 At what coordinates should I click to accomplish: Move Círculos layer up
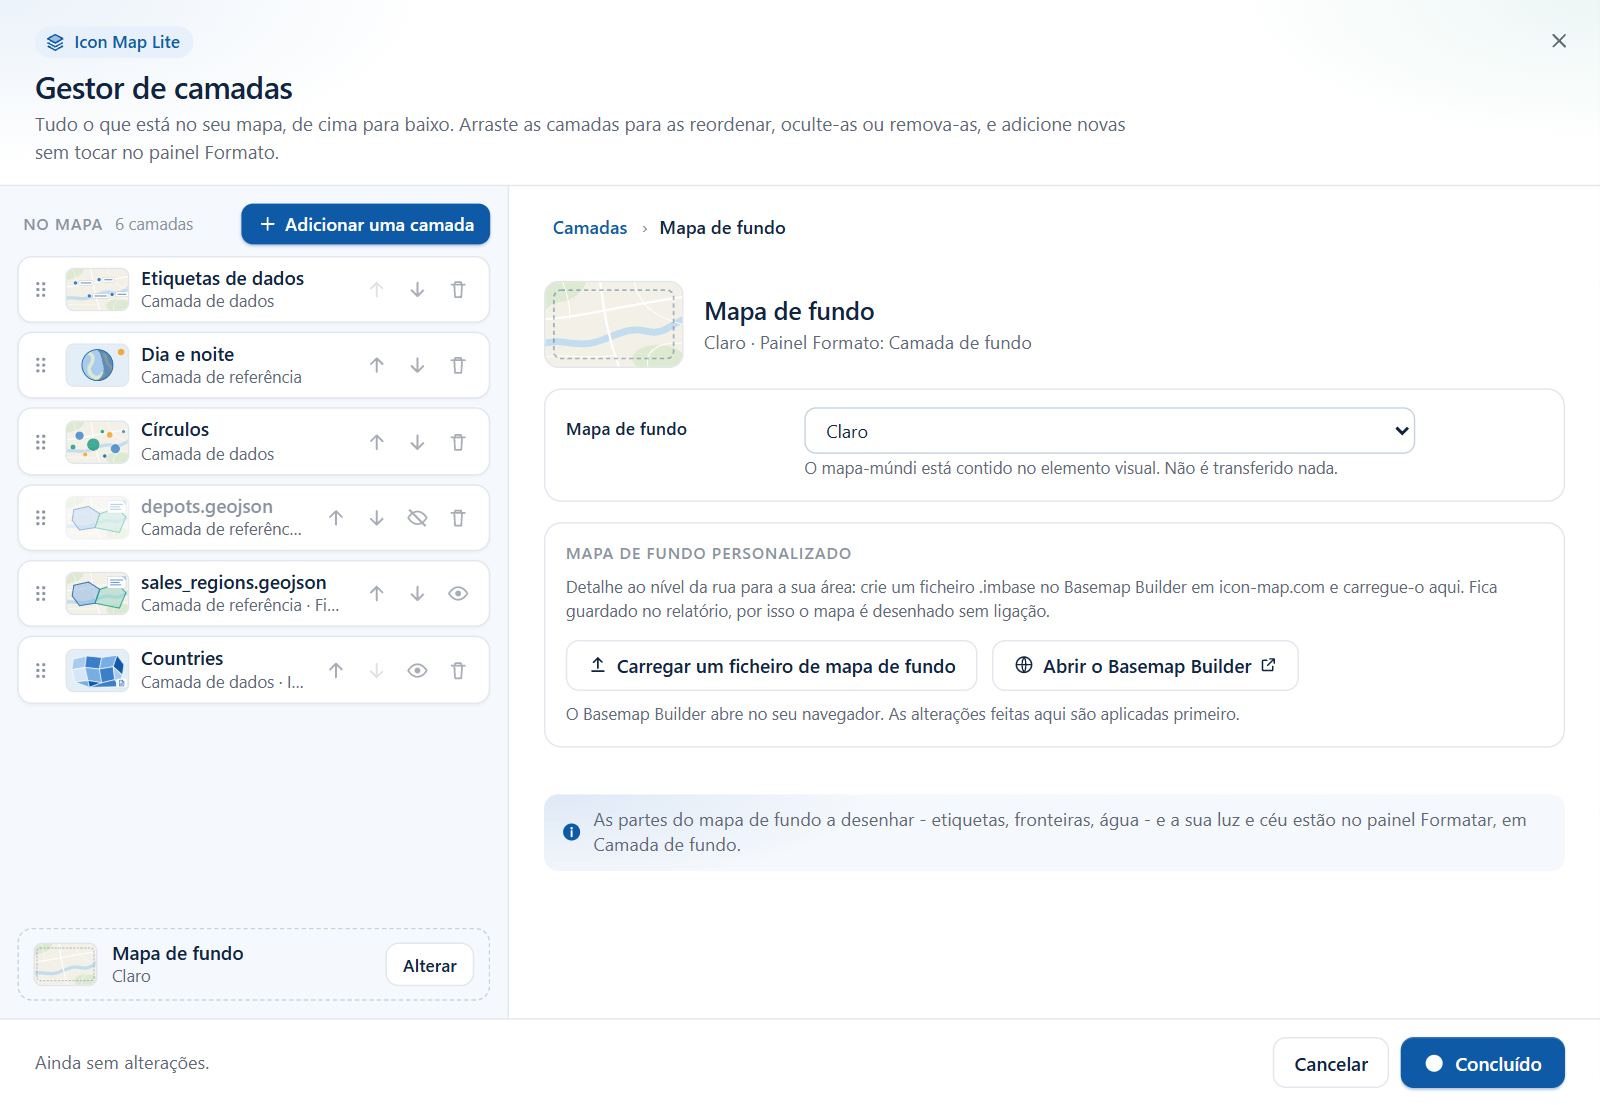pos(376,442)
